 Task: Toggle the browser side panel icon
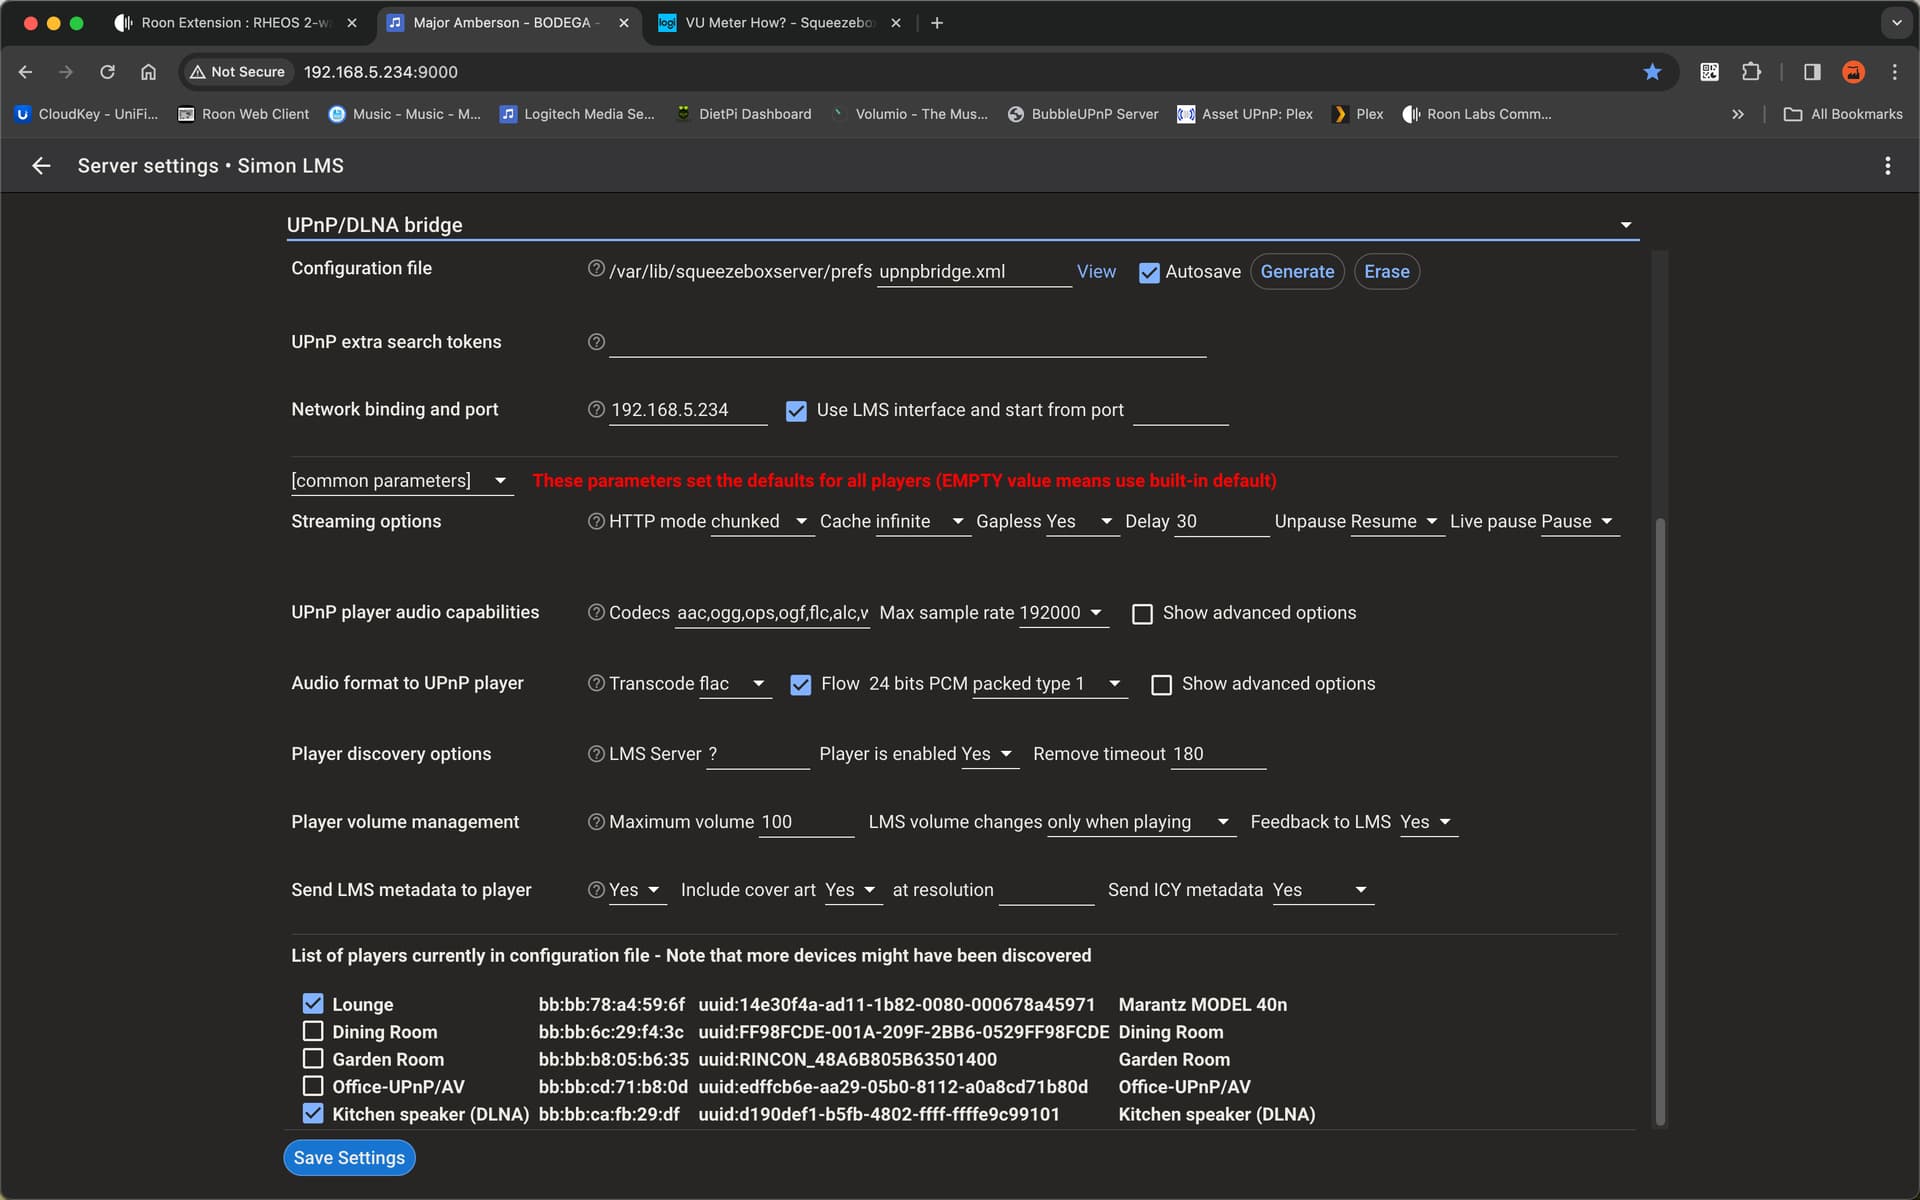click(1812, 72)
